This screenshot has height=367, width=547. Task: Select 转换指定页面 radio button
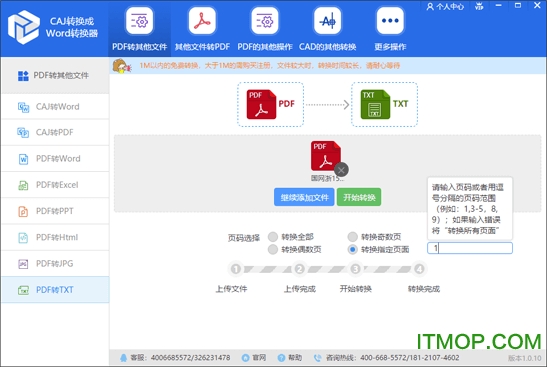click(x=353, y=249)
